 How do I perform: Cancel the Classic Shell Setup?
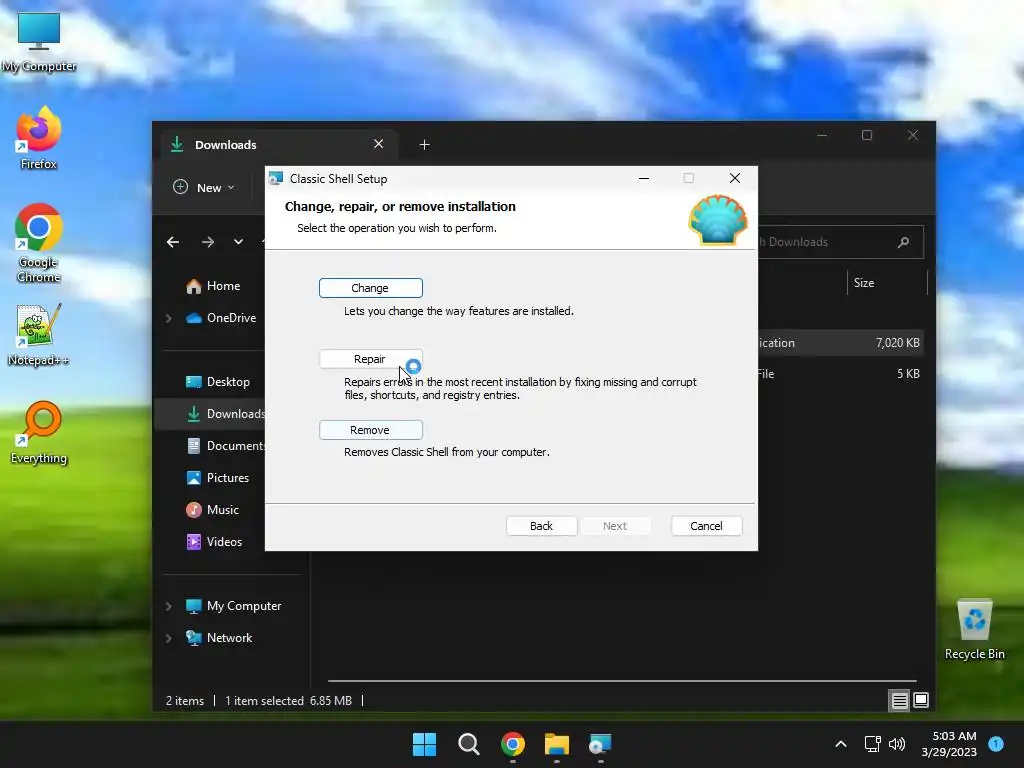(x=706, y=526)
